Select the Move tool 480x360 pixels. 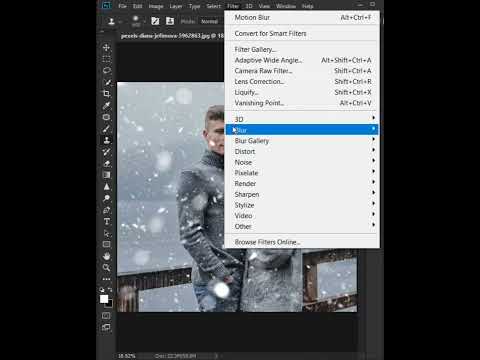coord(106,47)
